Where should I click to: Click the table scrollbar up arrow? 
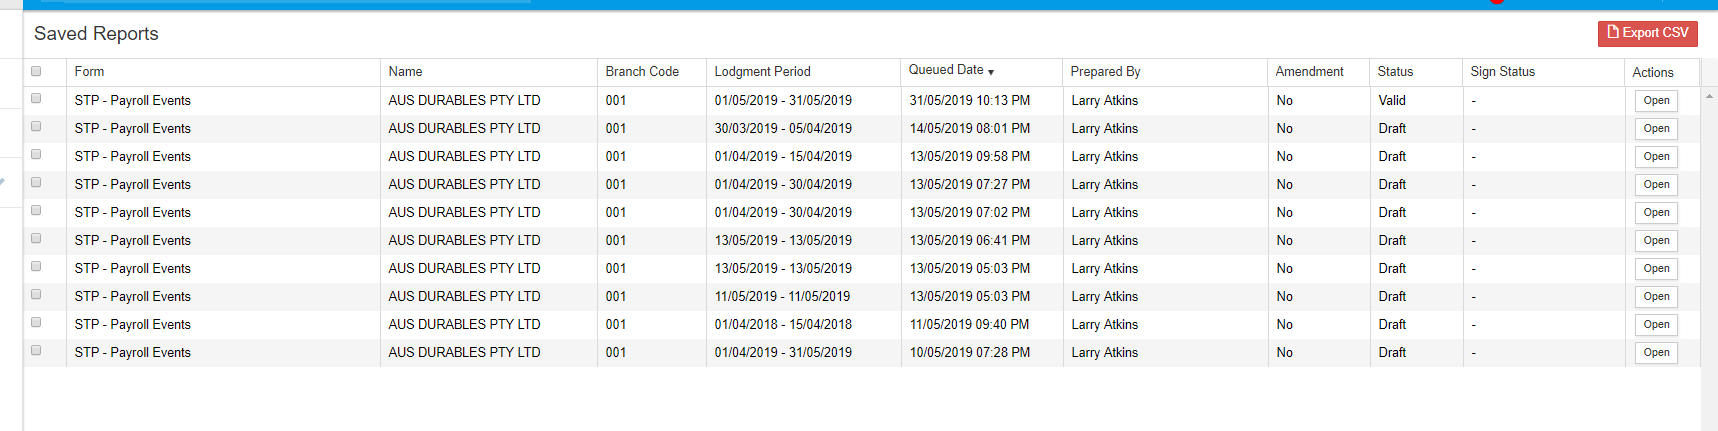1709,97
